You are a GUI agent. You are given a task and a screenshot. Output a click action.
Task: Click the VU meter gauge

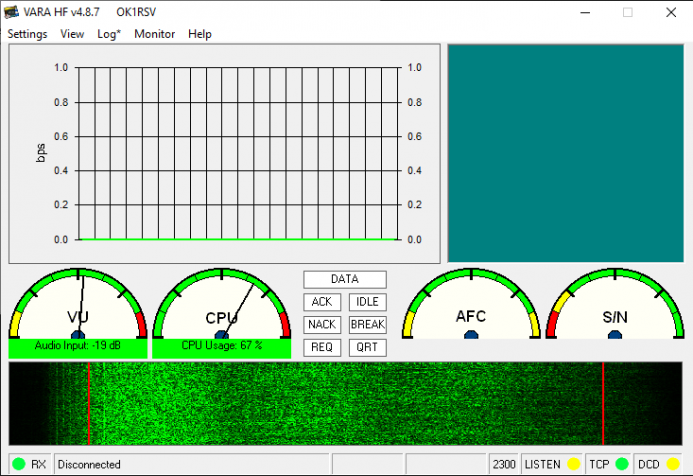coord(78,303)
